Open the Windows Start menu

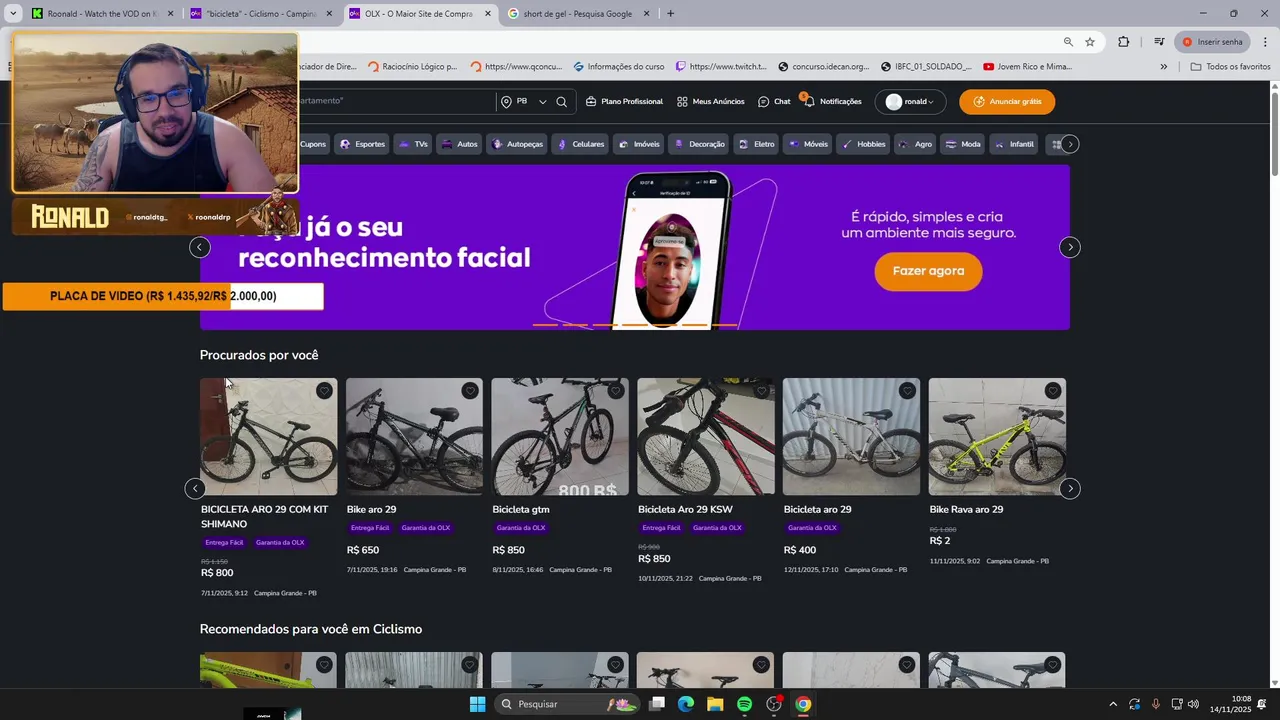tap(477, 704)
